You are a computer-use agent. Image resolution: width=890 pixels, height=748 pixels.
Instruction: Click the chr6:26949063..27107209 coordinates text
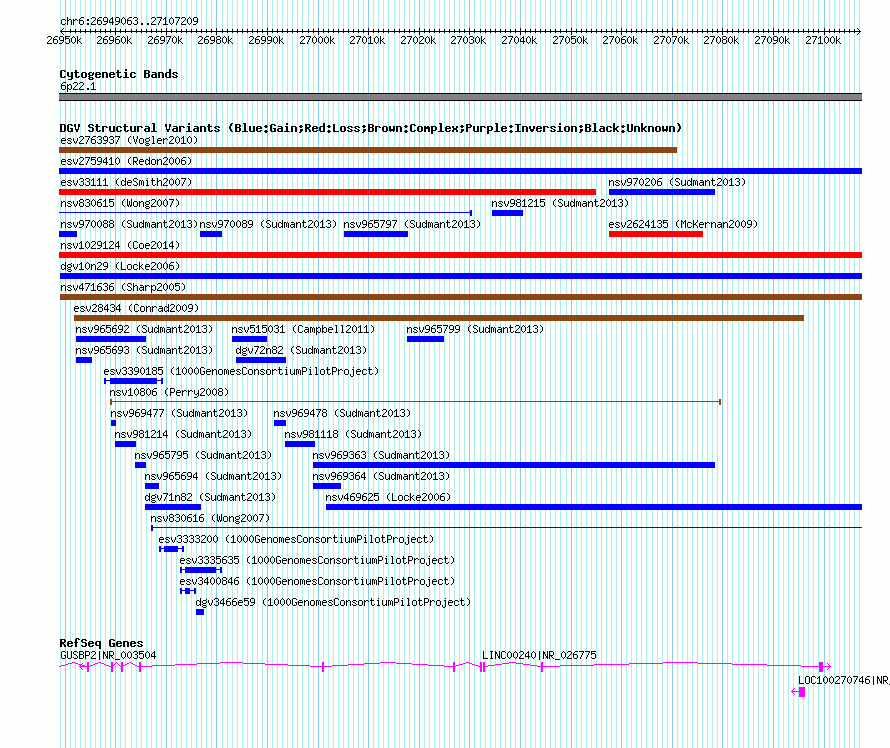coord(129,22)
